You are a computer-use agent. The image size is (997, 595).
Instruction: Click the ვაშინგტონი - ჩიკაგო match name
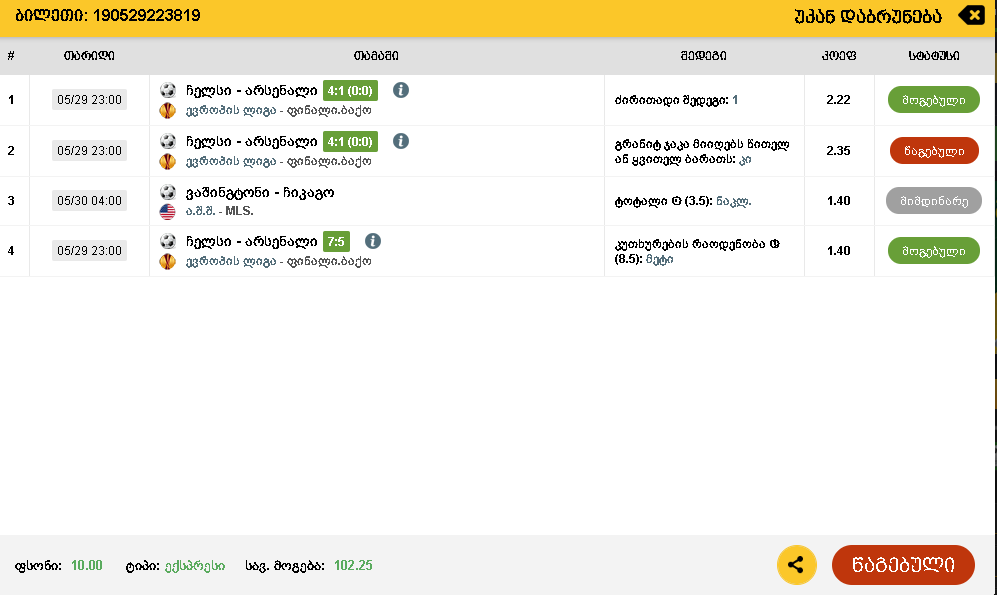pyautogui.click(x=260, y=192)
